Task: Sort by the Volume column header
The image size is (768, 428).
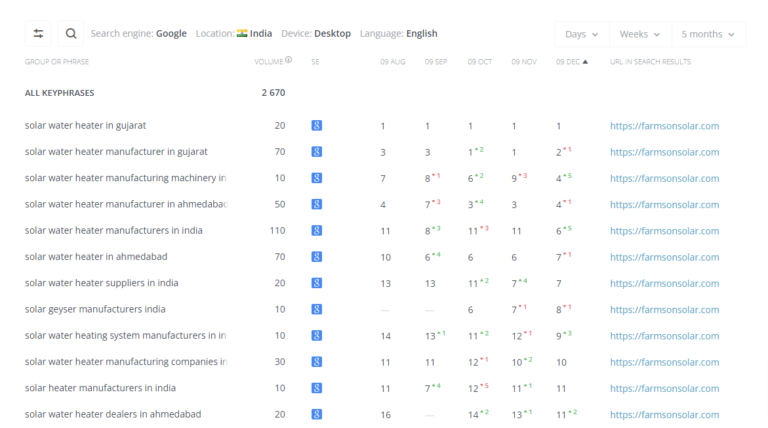Action: [268, 62]
